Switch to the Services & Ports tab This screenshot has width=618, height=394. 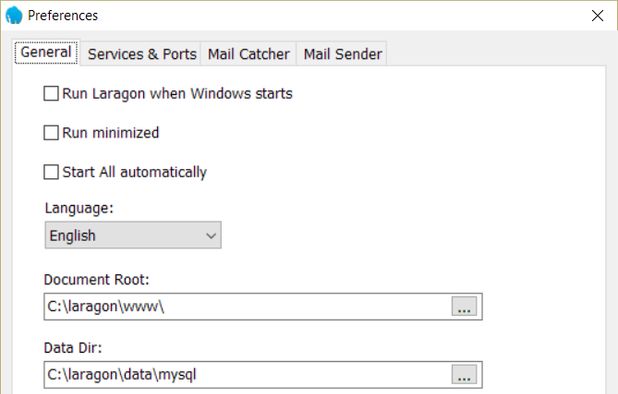[x=142, y=54]
